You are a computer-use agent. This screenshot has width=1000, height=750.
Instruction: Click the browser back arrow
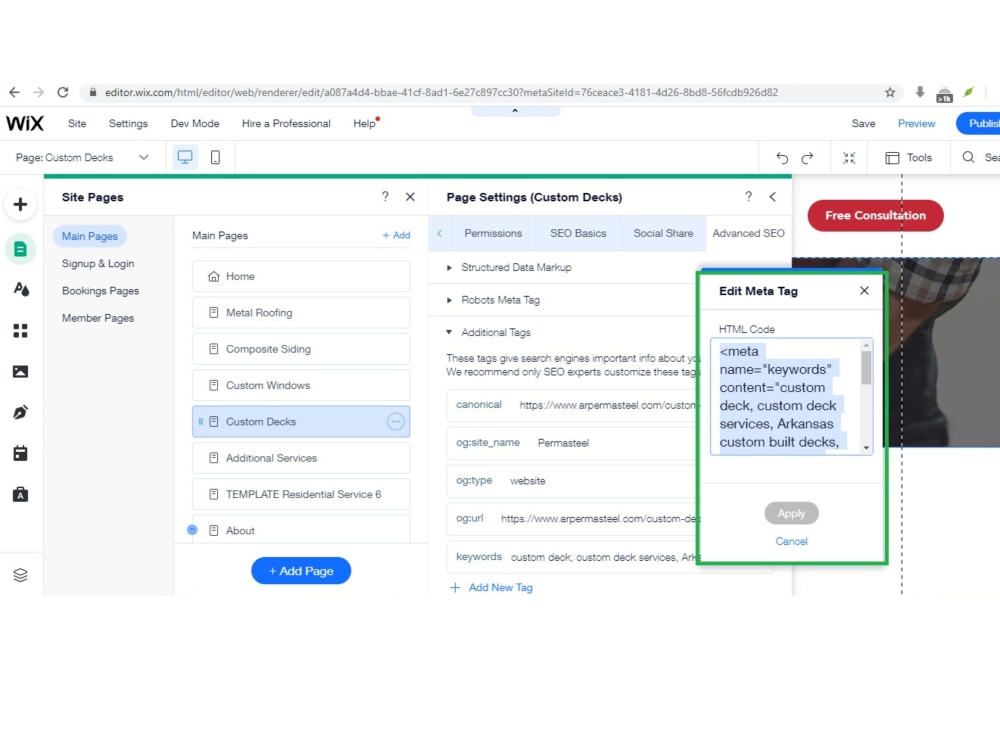(14, 92)
